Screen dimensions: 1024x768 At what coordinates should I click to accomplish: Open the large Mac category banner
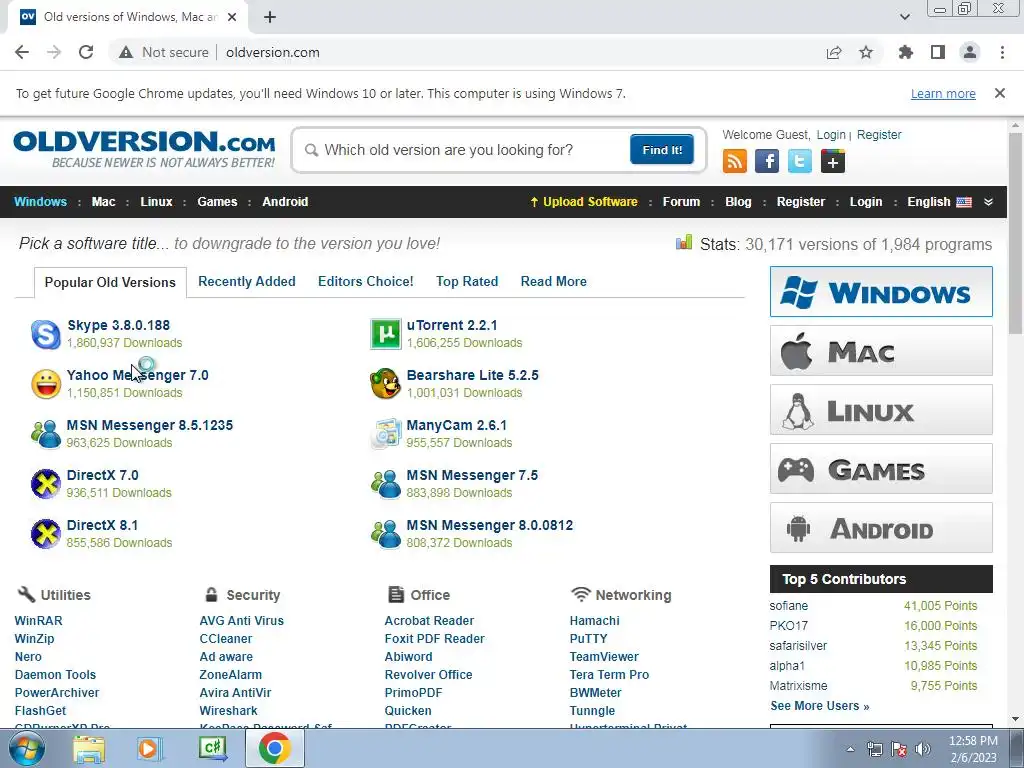click(881, 351)
